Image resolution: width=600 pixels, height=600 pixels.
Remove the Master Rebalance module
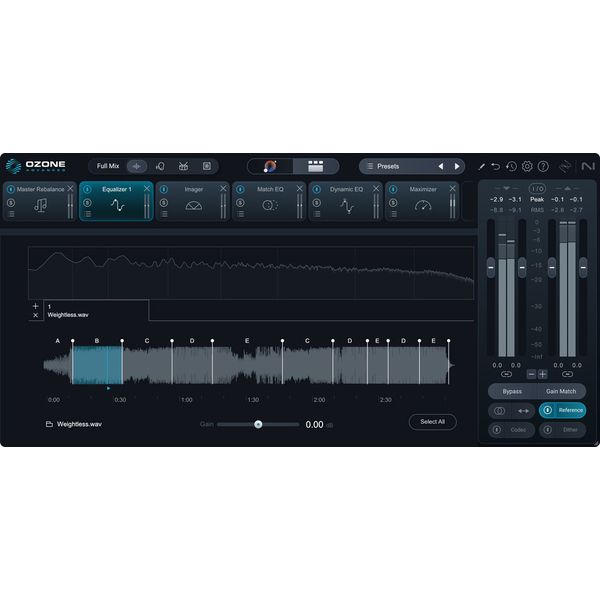pos(70,188)
